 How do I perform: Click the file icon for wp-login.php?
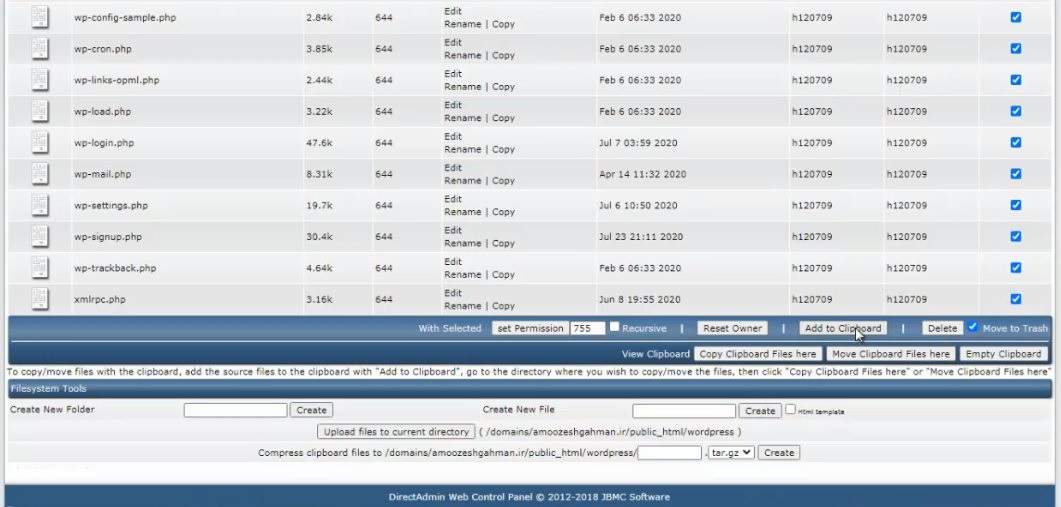pos(40,143)
